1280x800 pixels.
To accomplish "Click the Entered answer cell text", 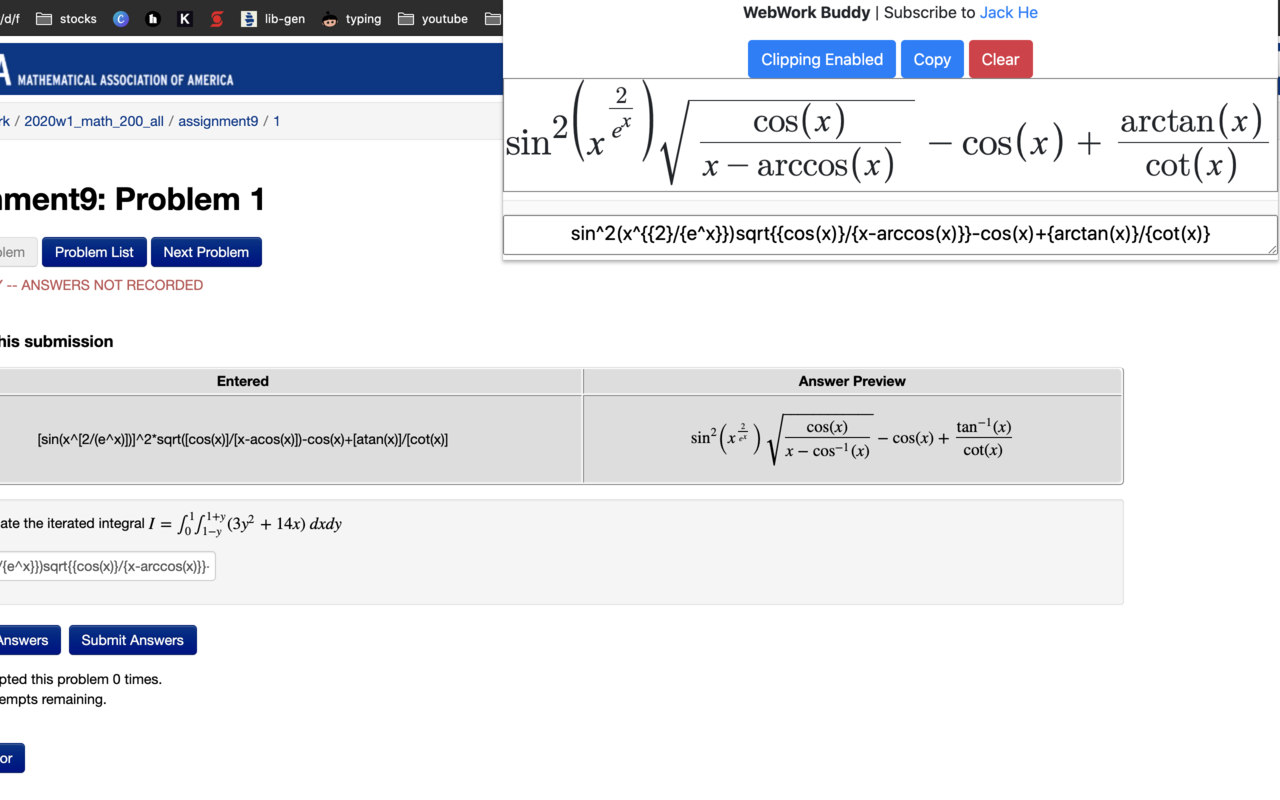I will tap(243, 439).
